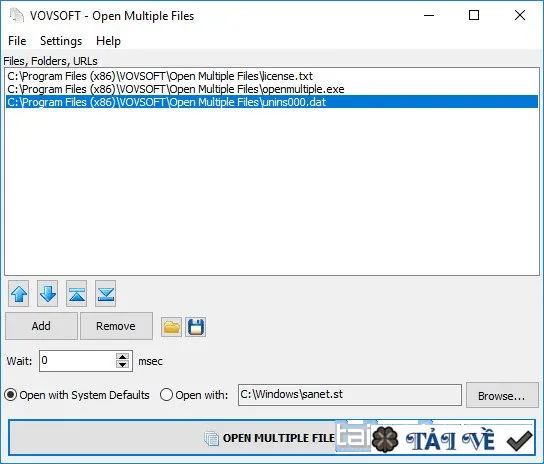The width and height of the screenshot is (544, 464).
Task: Click the Add button
Action: 41,326
